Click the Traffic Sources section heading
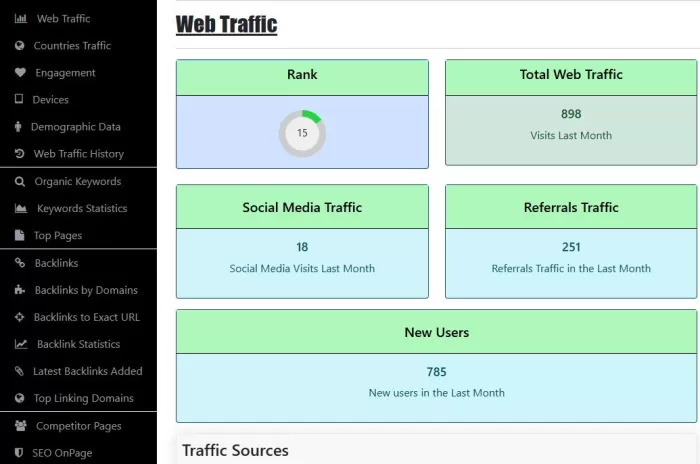700x464 pixels. point(235,450)
